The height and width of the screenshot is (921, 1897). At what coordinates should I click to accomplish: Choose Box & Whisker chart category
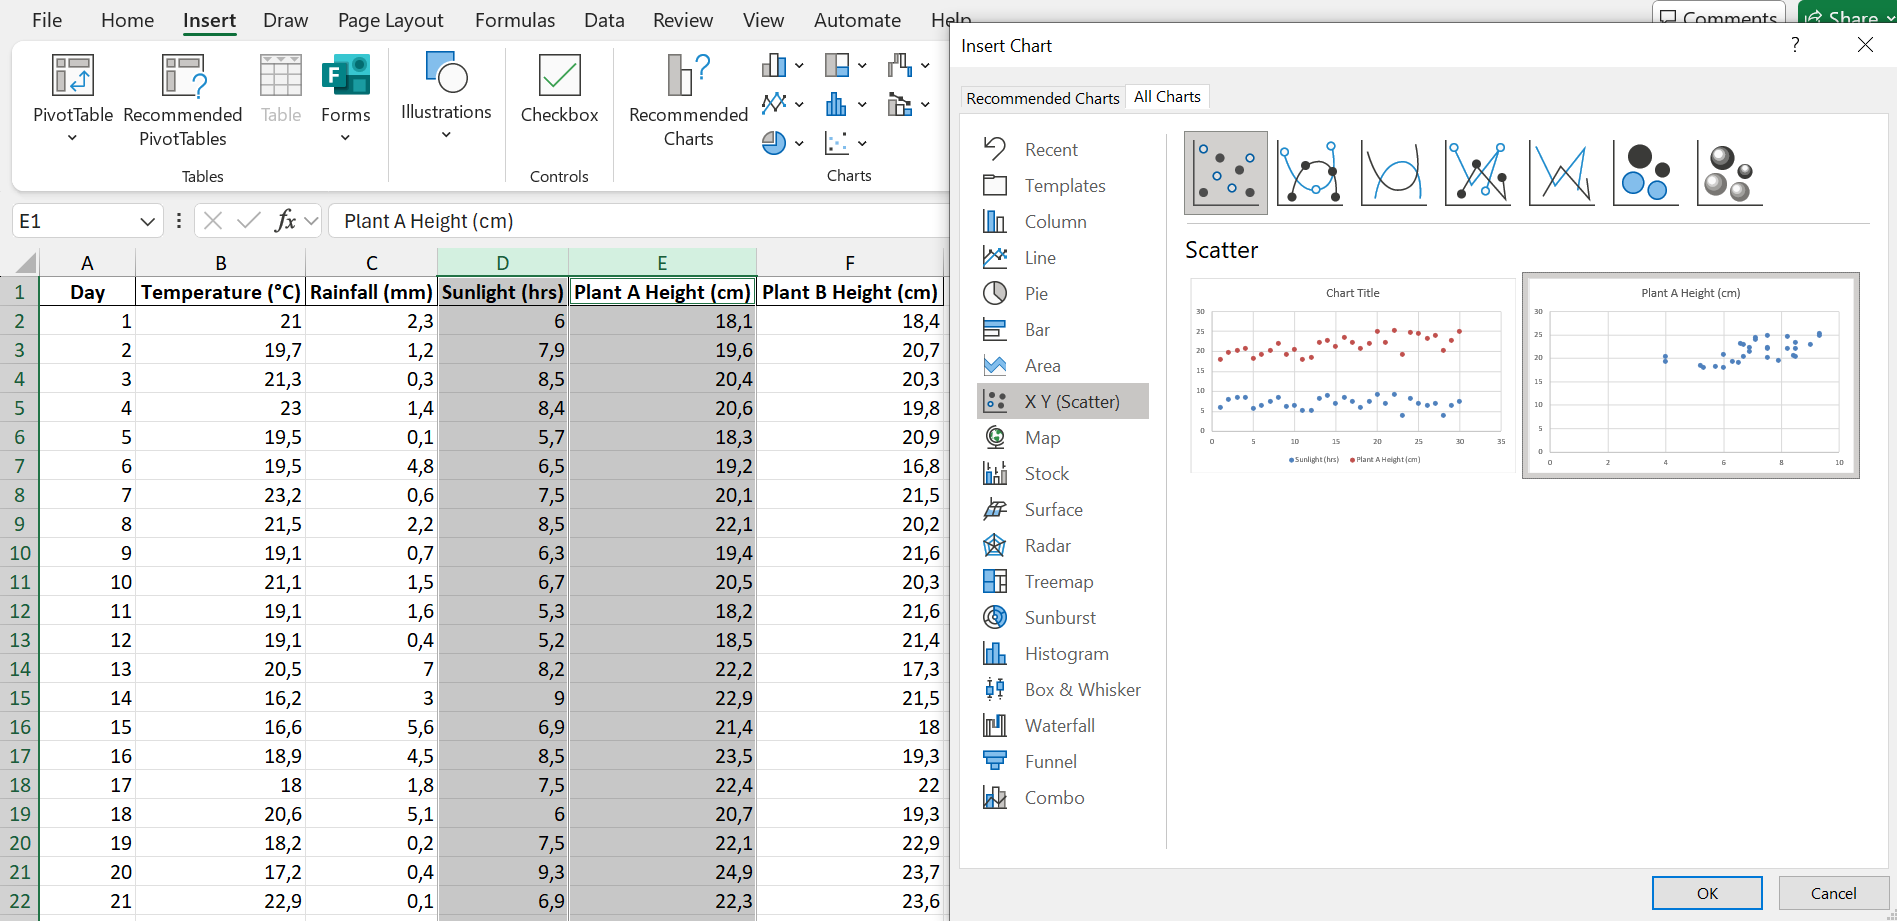[1082, 690]
